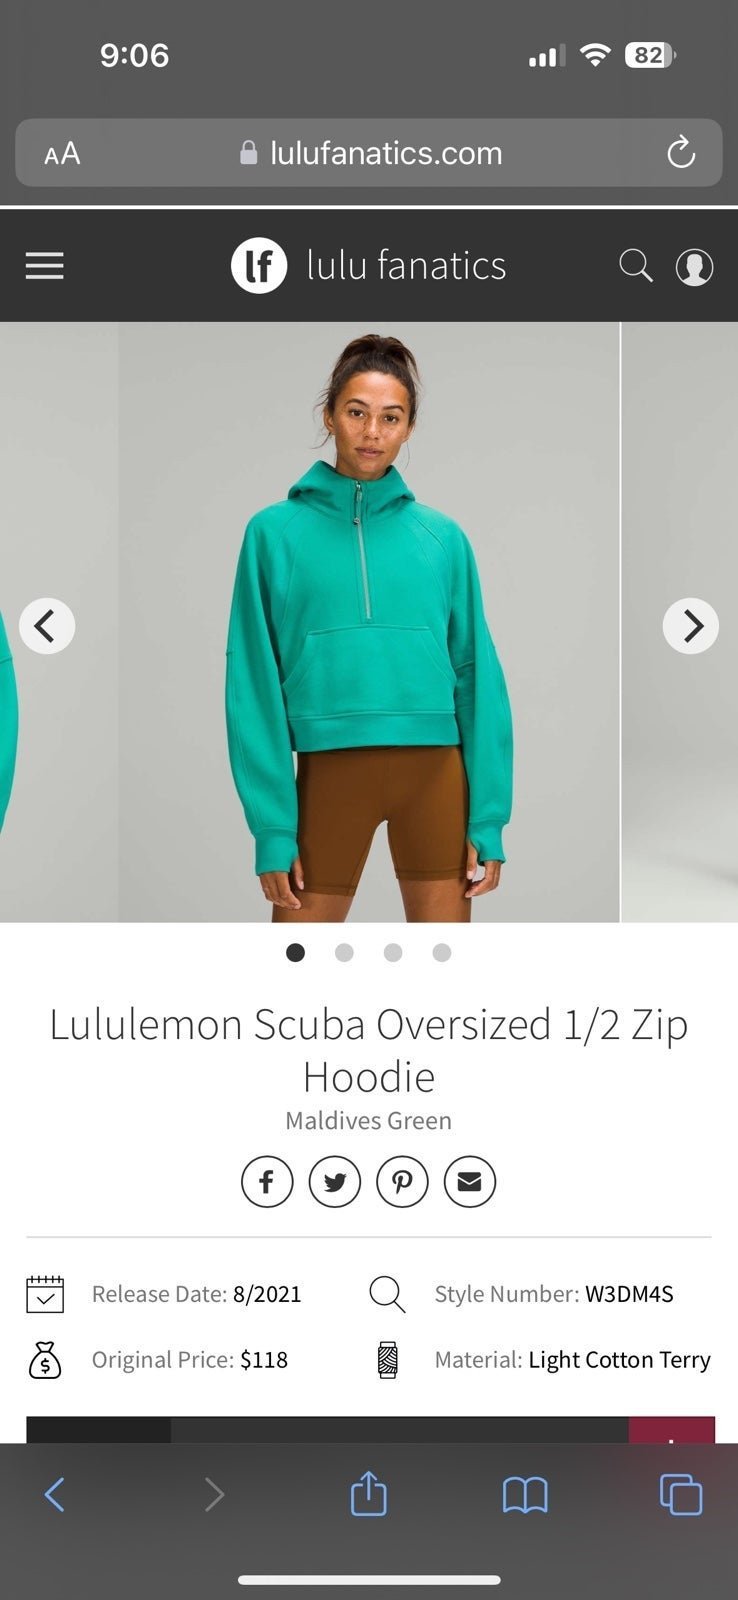The width and height of the screenshot is (738, 1600).
Task: Tap the lulufanatics.com address field
Action: (x=369, y=153)
